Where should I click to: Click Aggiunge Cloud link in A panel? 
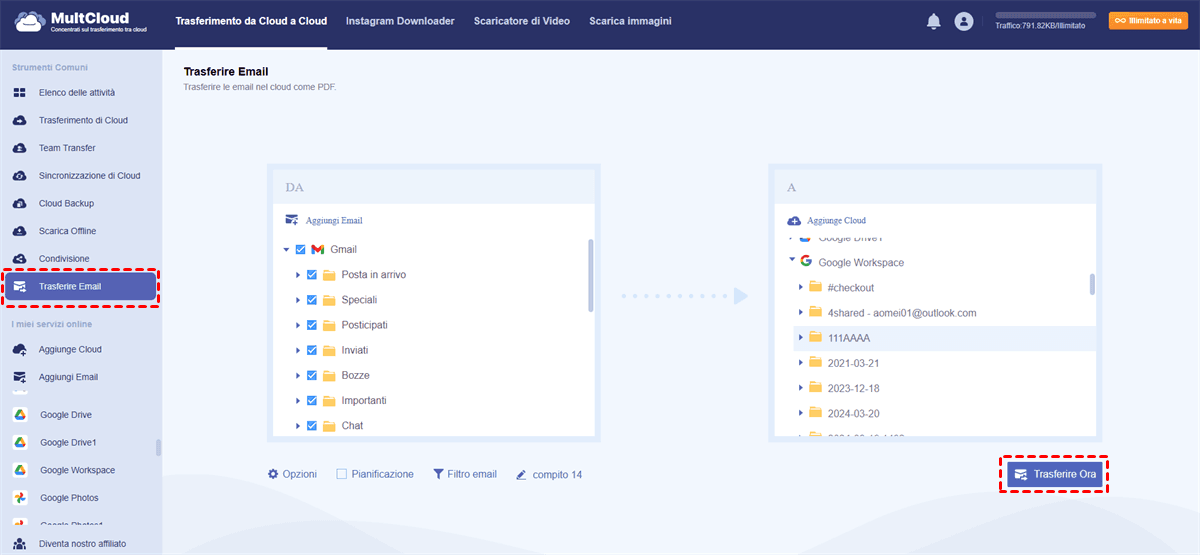point(836,220)
